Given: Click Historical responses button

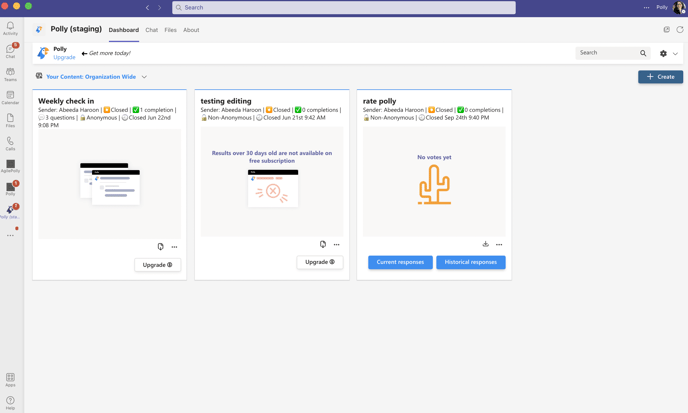Looking at the screenshot, I should coord(471,262).
